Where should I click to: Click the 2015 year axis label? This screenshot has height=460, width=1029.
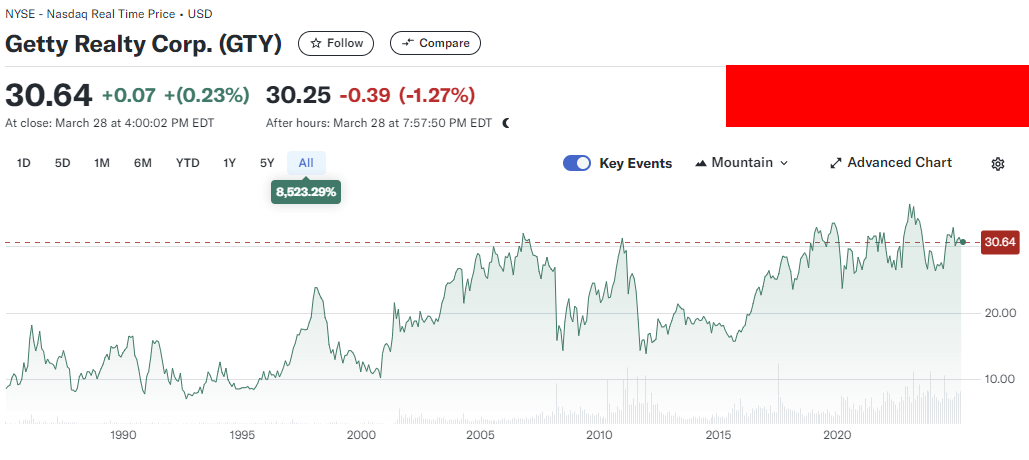point(719,434)
